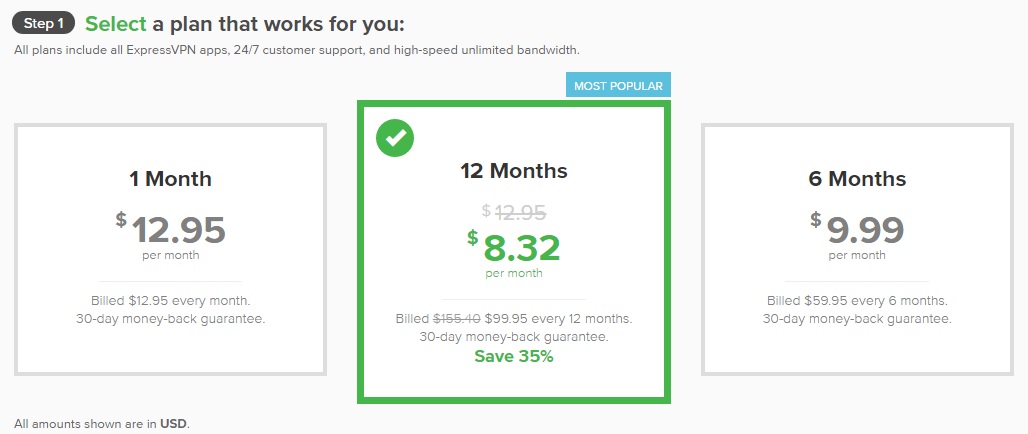Click the 12 Months 30-day money-back guarantee text
The image size is (1028, 434).
(x=514, y=338)
